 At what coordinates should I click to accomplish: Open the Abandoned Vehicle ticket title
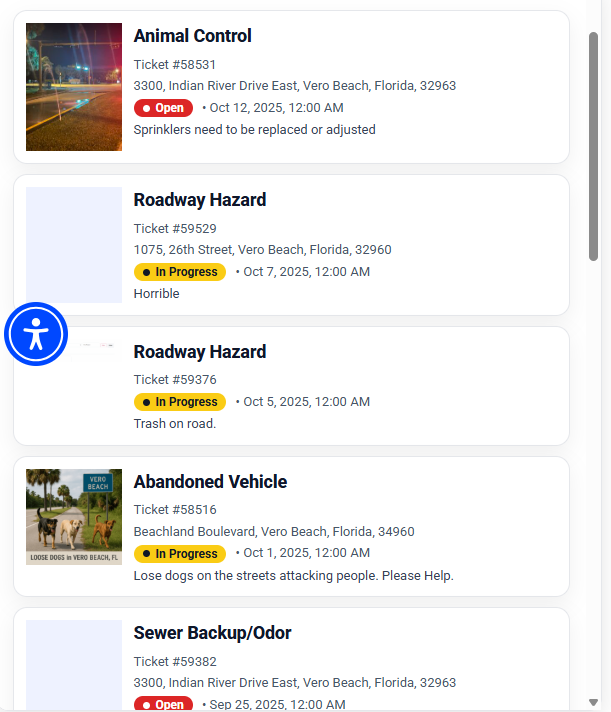click(210, 482)
